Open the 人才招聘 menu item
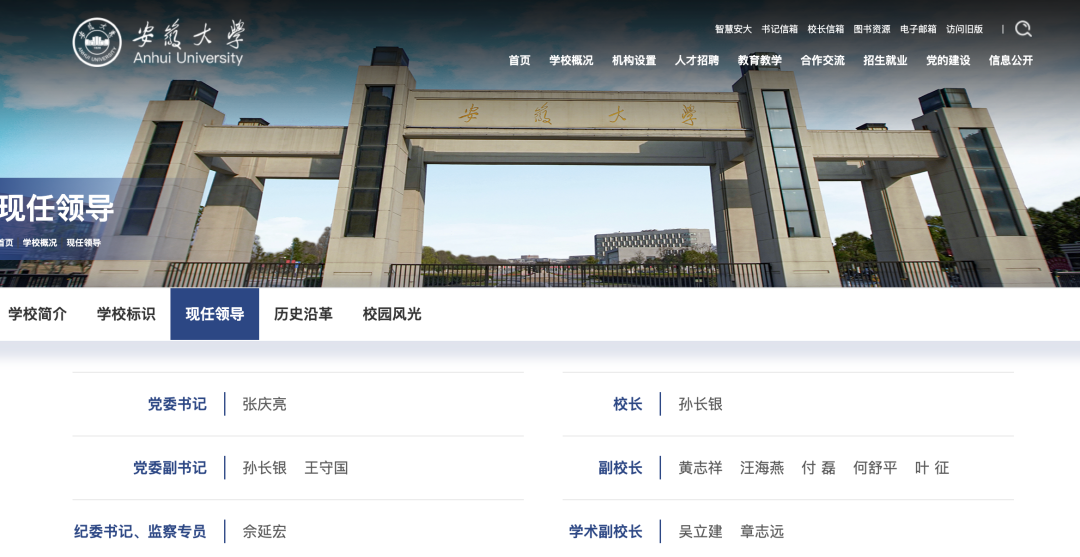The height and width of the screenshot is (557, 1080). [x=696, y=60]
